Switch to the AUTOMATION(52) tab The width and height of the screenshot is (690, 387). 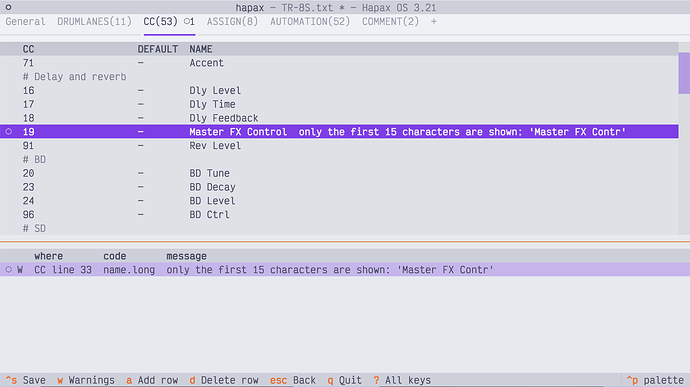(x=310, y=22)
